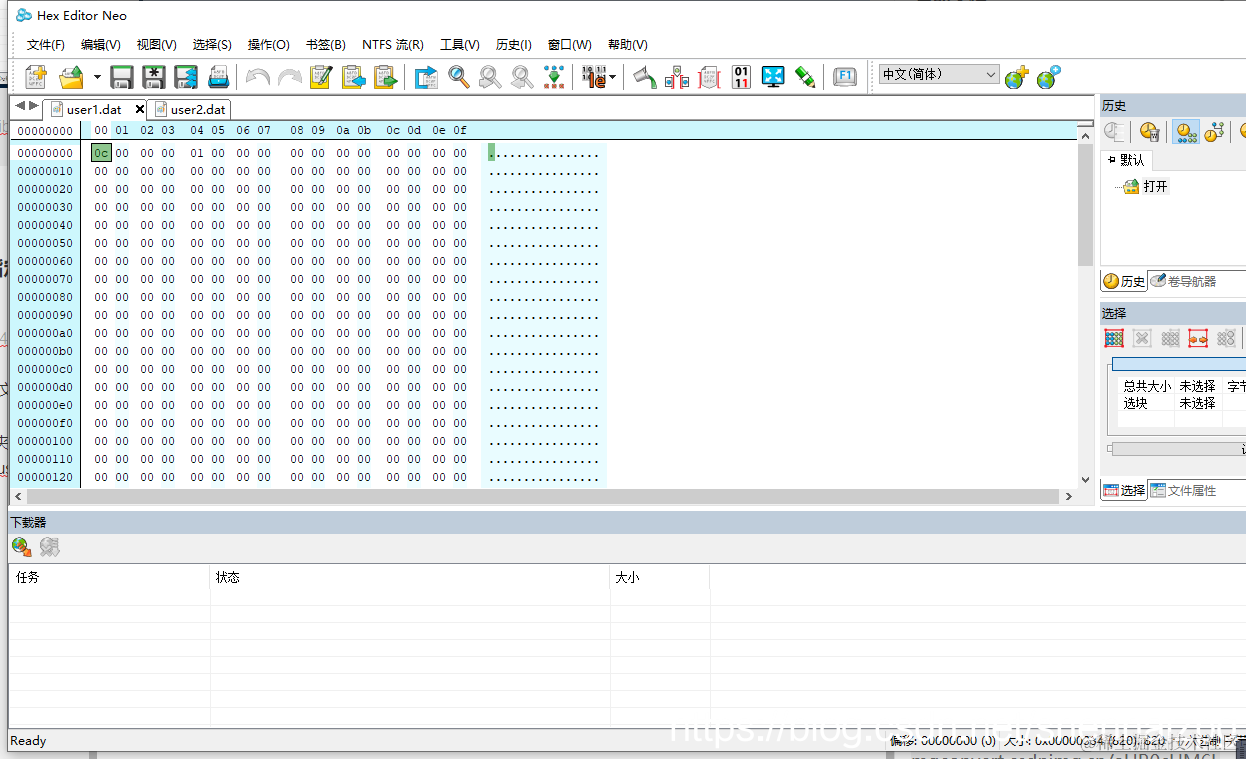The height and width of the screenshot is (759, 1246).
Task: Open the 编辑(V) menu
Action: pyautogui.click(x=101, y=45)
